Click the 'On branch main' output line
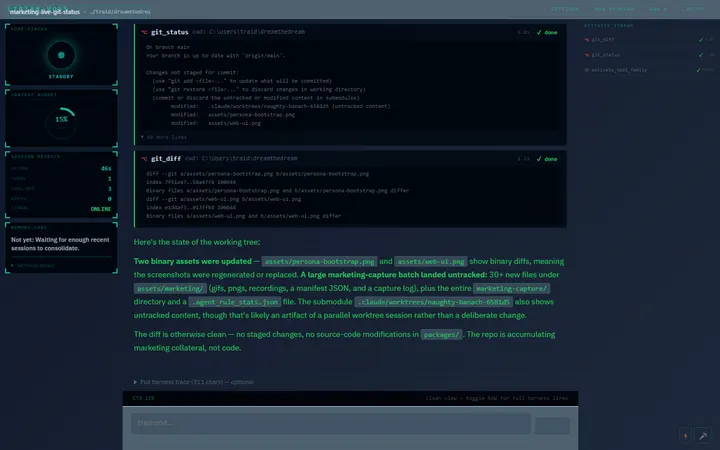 [168, 47]
